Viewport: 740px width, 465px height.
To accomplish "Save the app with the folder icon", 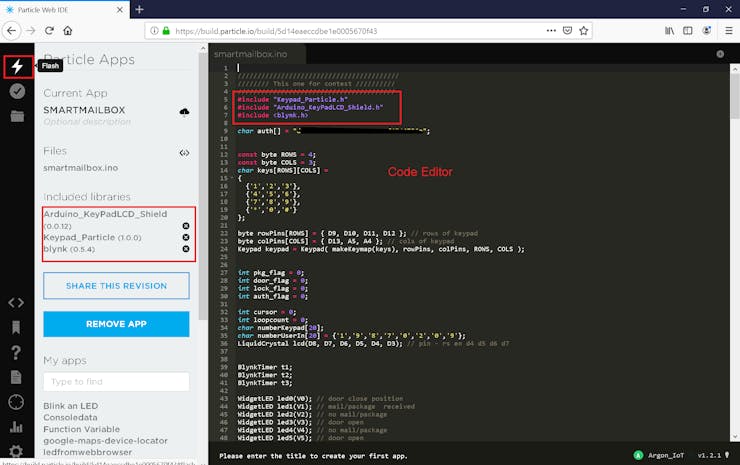I will pos(17,116).
